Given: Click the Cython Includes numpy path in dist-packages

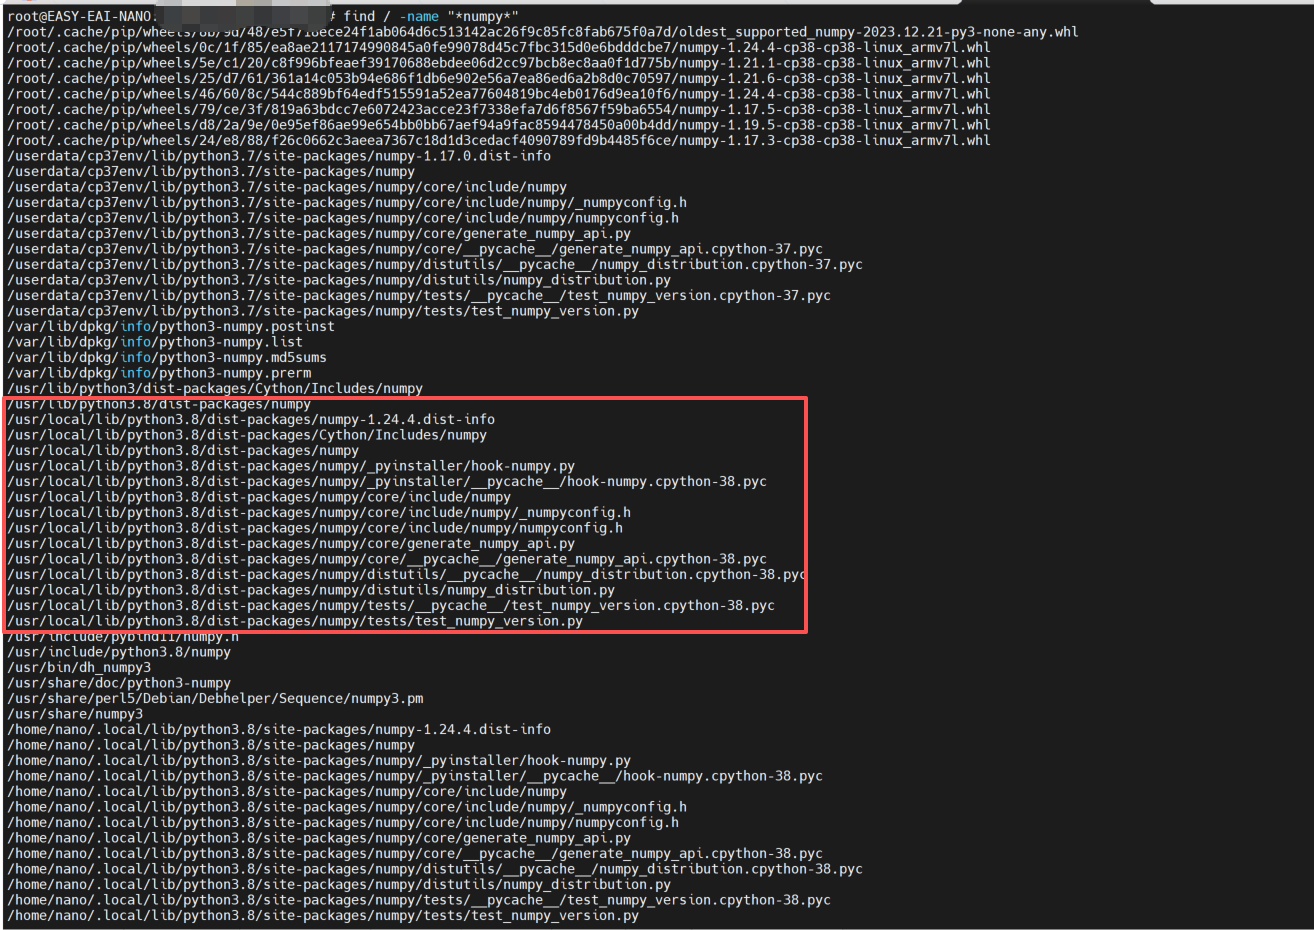Looking at the screenshot, I should [x=230, y=387].
